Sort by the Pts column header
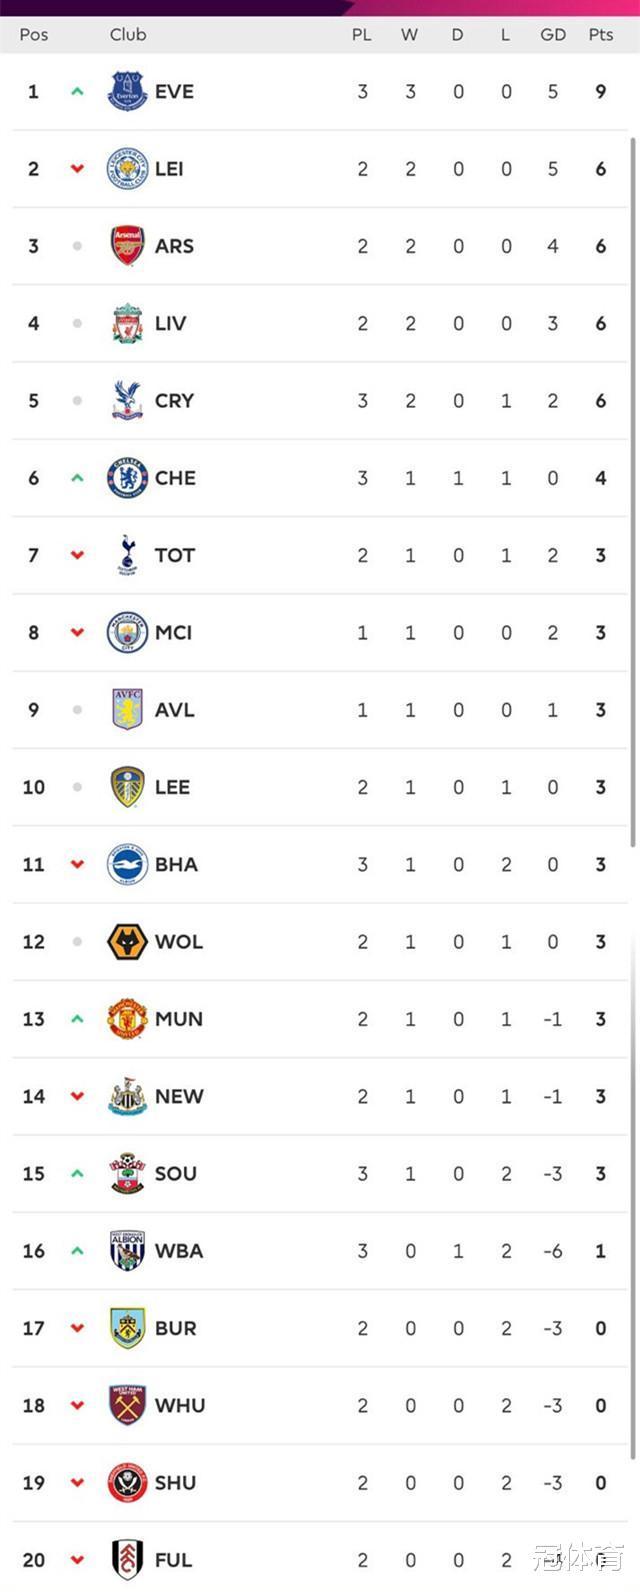The height and width of the screenshot is (1592, 640). coord(600,34)
